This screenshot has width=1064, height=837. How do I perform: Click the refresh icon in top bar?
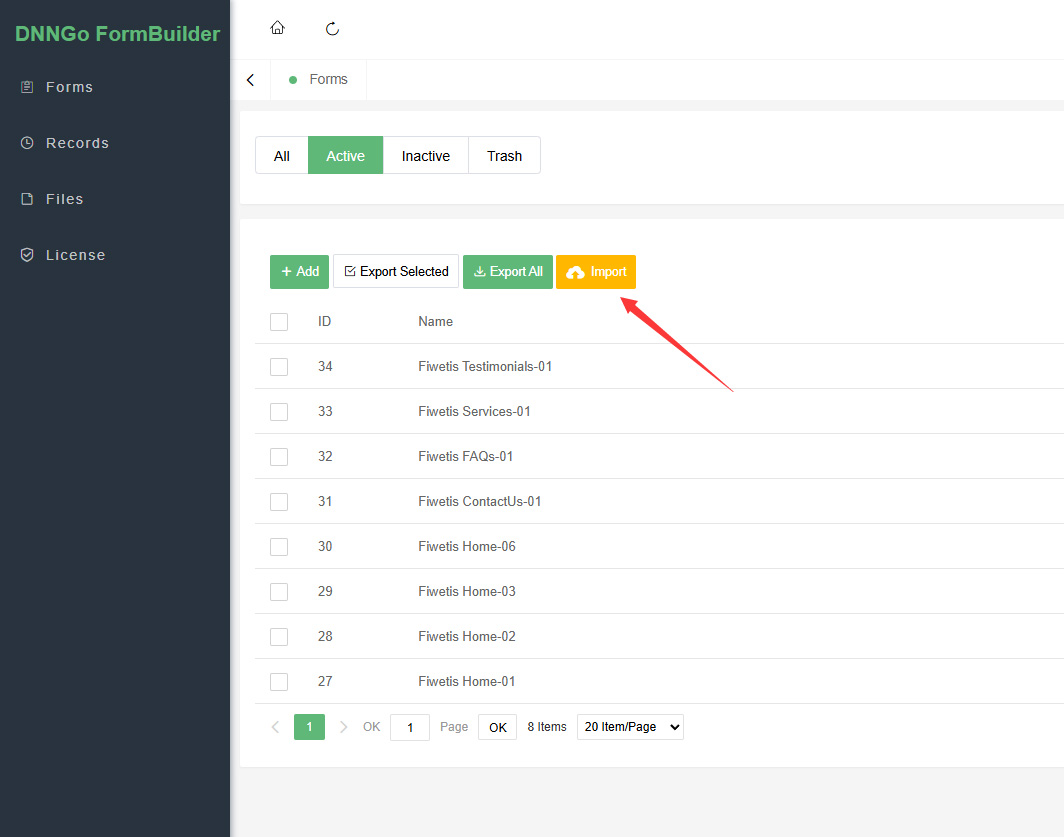click(x=332, y=29)
